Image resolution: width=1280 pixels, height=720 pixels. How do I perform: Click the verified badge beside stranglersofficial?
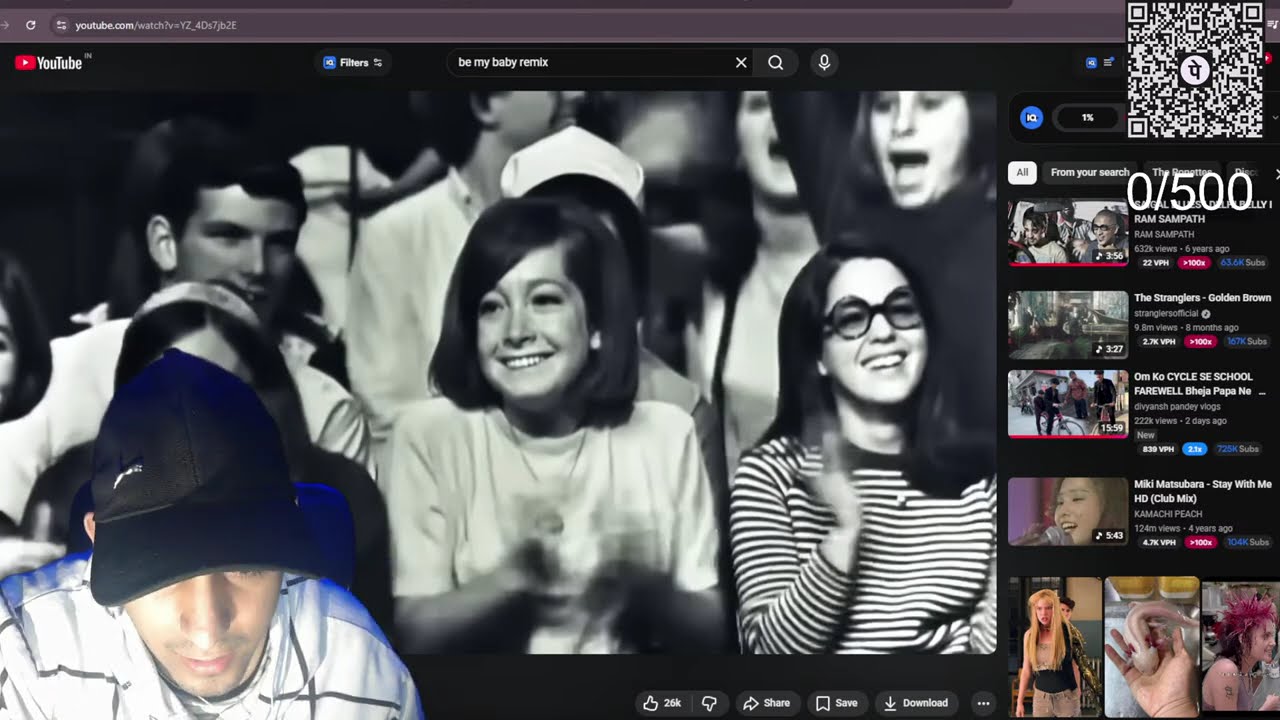click(1206, 314)
